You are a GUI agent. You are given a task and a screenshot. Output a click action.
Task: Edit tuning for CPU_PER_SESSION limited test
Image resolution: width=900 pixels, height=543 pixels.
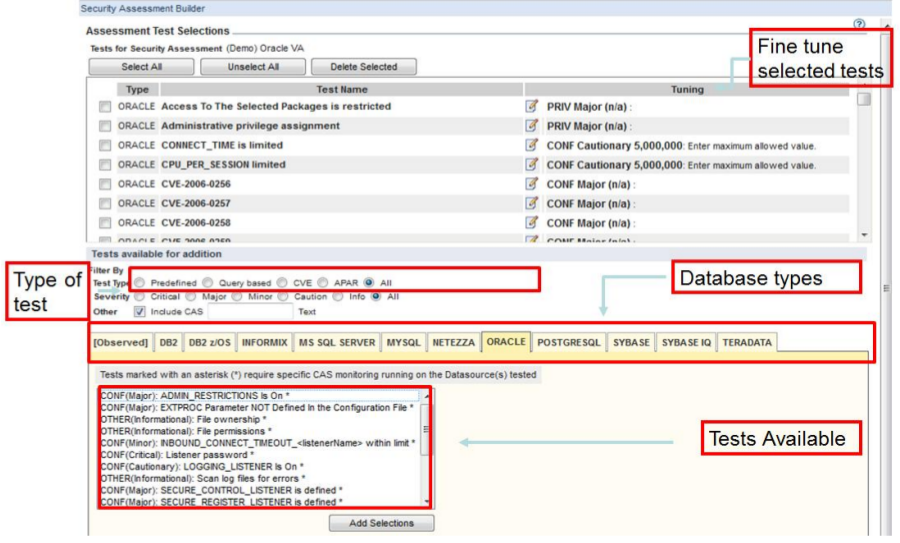click(532, 165)
